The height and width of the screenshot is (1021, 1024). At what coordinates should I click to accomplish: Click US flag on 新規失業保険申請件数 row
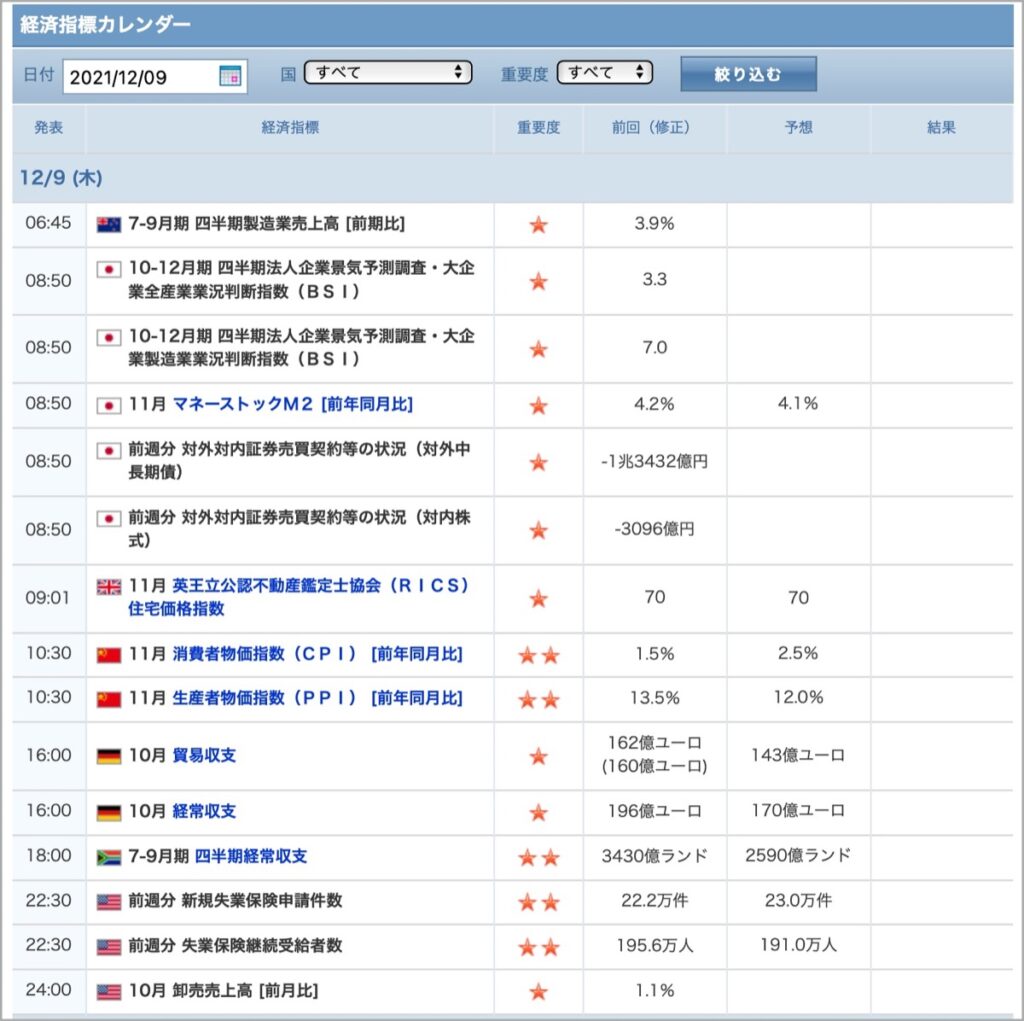point(108,902)
